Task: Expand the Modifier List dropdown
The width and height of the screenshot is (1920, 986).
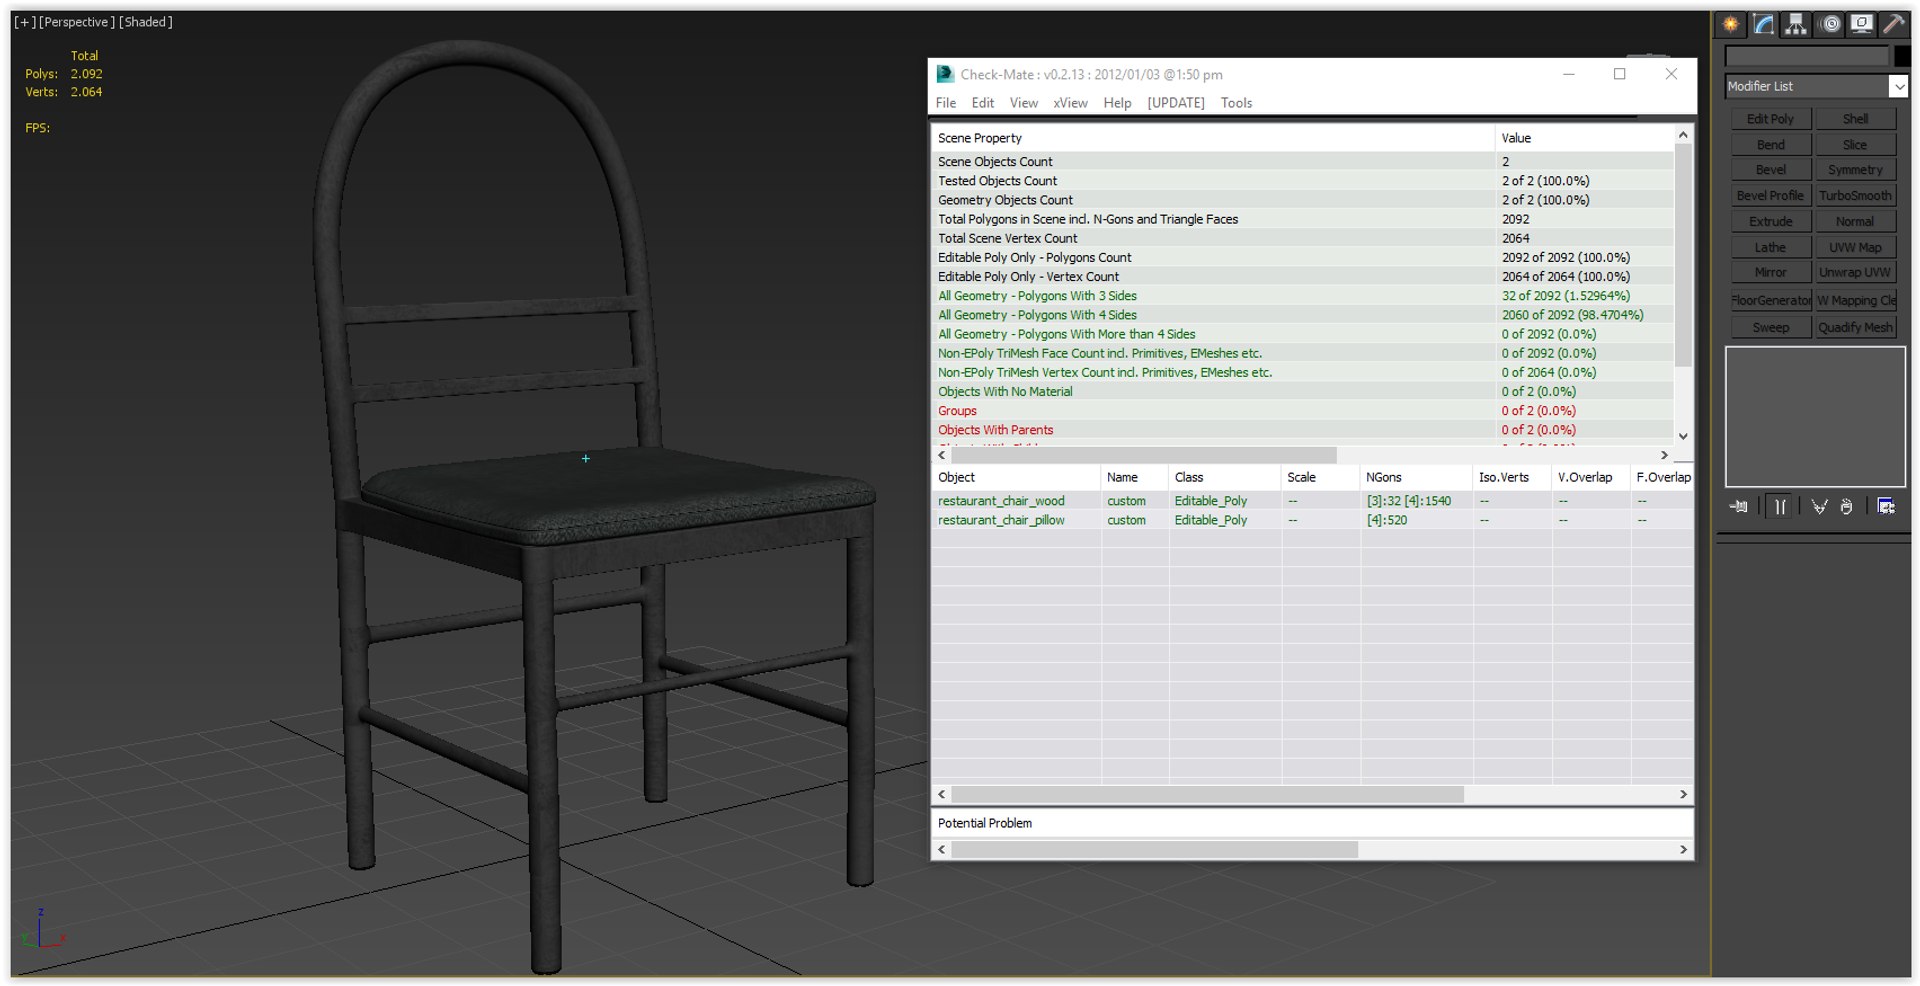Action: (1898, 86)
